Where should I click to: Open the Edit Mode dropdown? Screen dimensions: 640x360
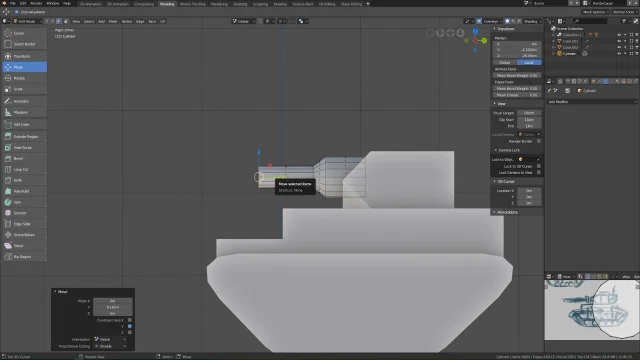click(x=27, y=21)
